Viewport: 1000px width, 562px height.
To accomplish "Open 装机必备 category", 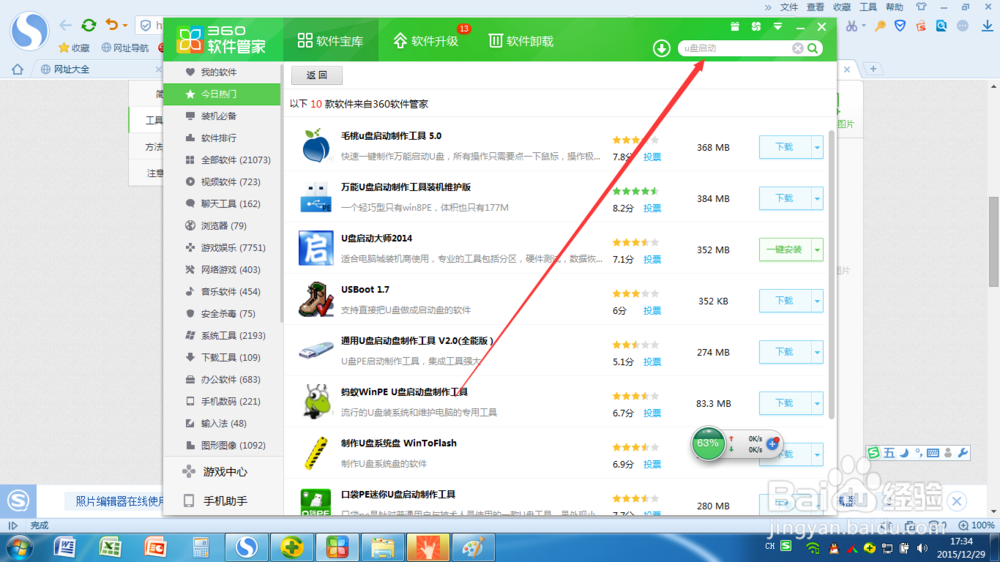I will coord(221,116).
